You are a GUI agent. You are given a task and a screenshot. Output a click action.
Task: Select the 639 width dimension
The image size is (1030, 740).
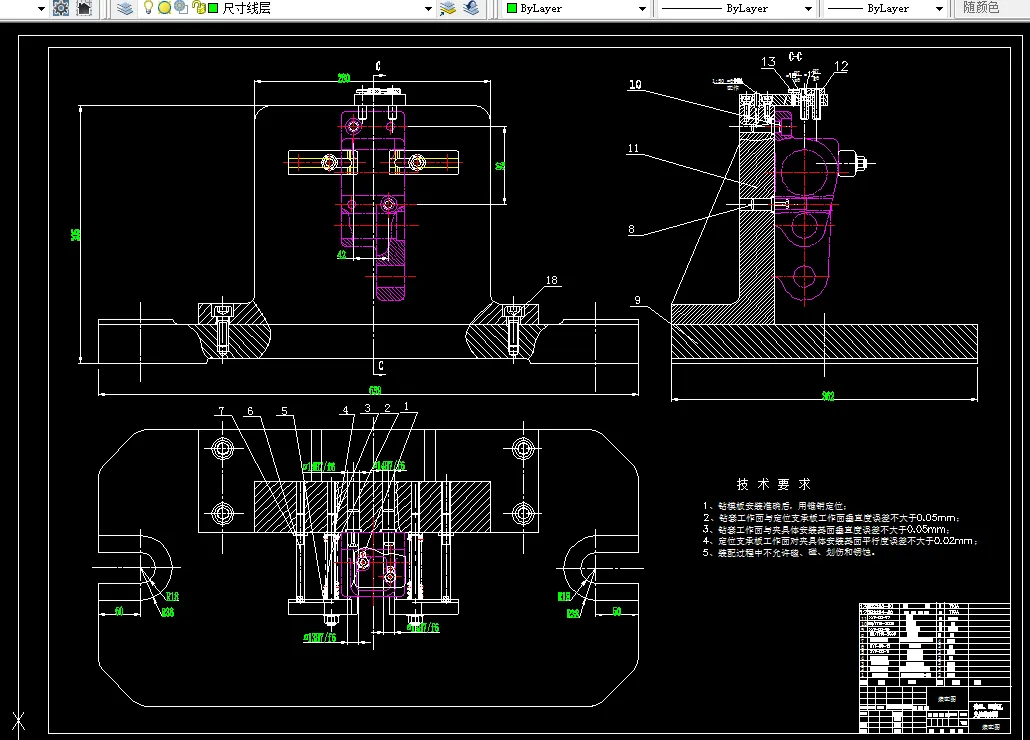[x=375, y=390]
